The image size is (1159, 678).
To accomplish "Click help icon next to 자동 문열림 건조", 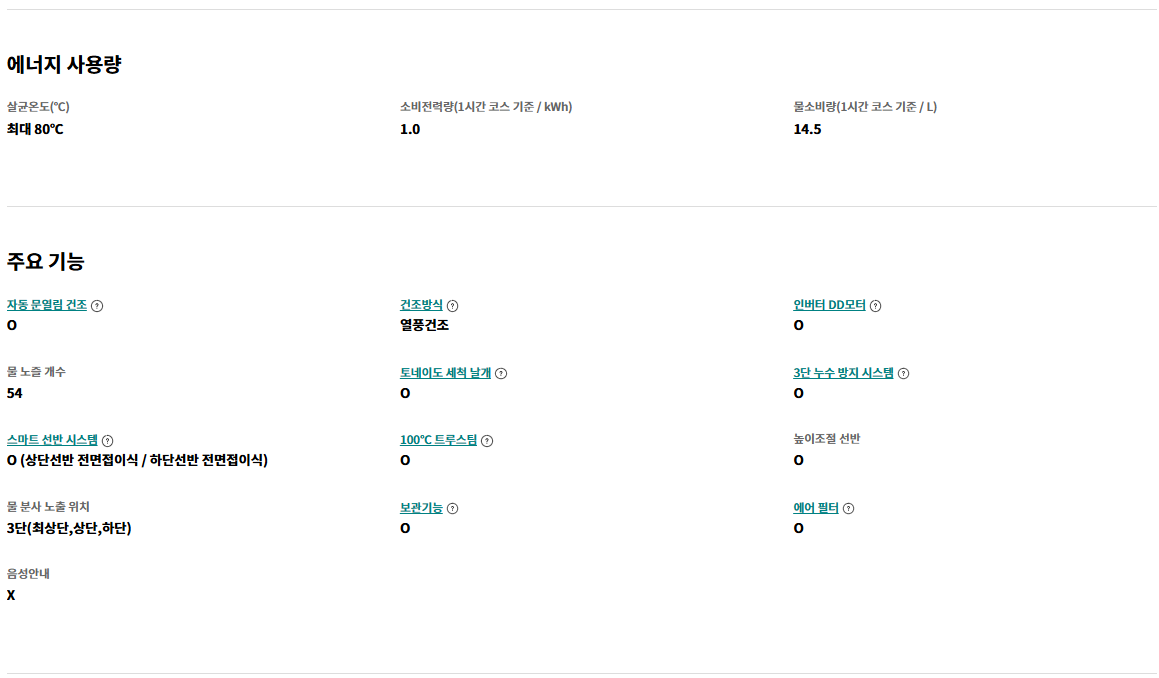I will pyautogui.click(x=97, y=306).
